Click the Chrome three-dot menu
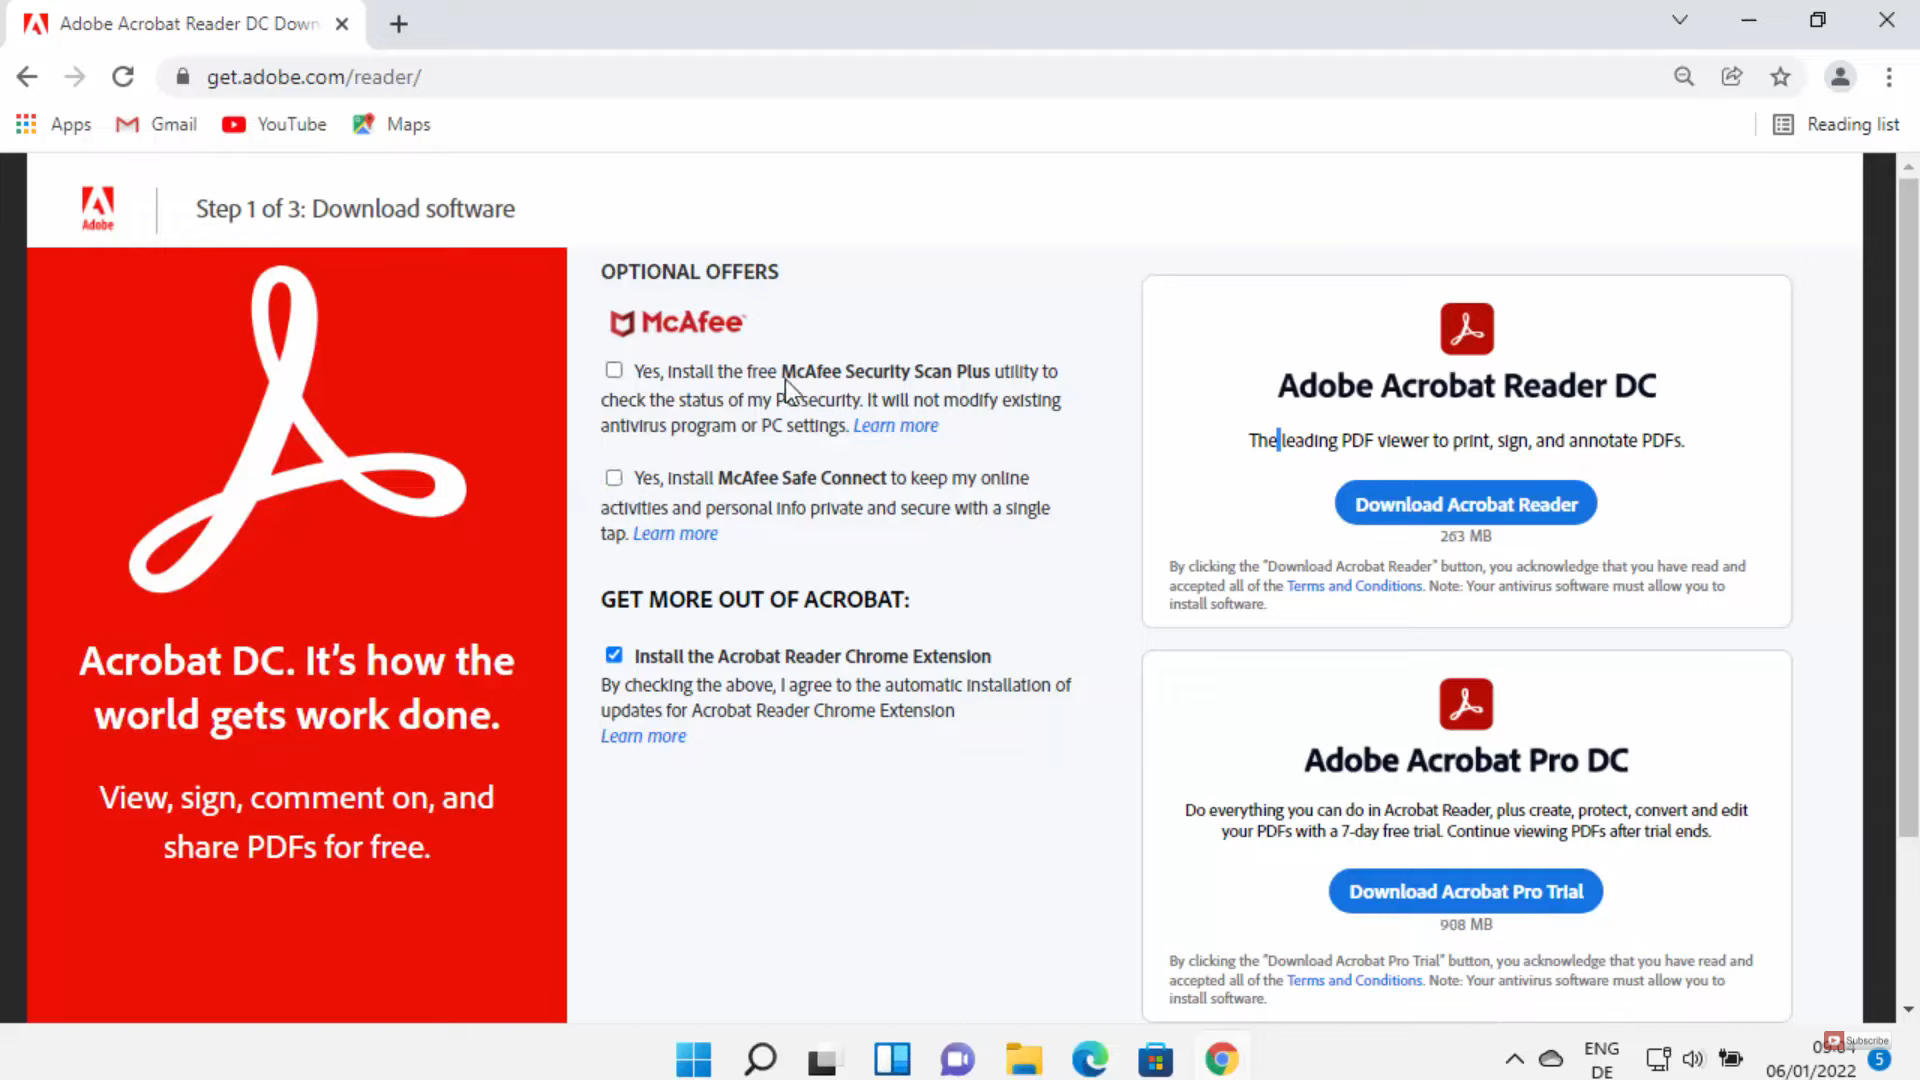Viewport: 1920px width, 1080px height. pos(1889,77)
